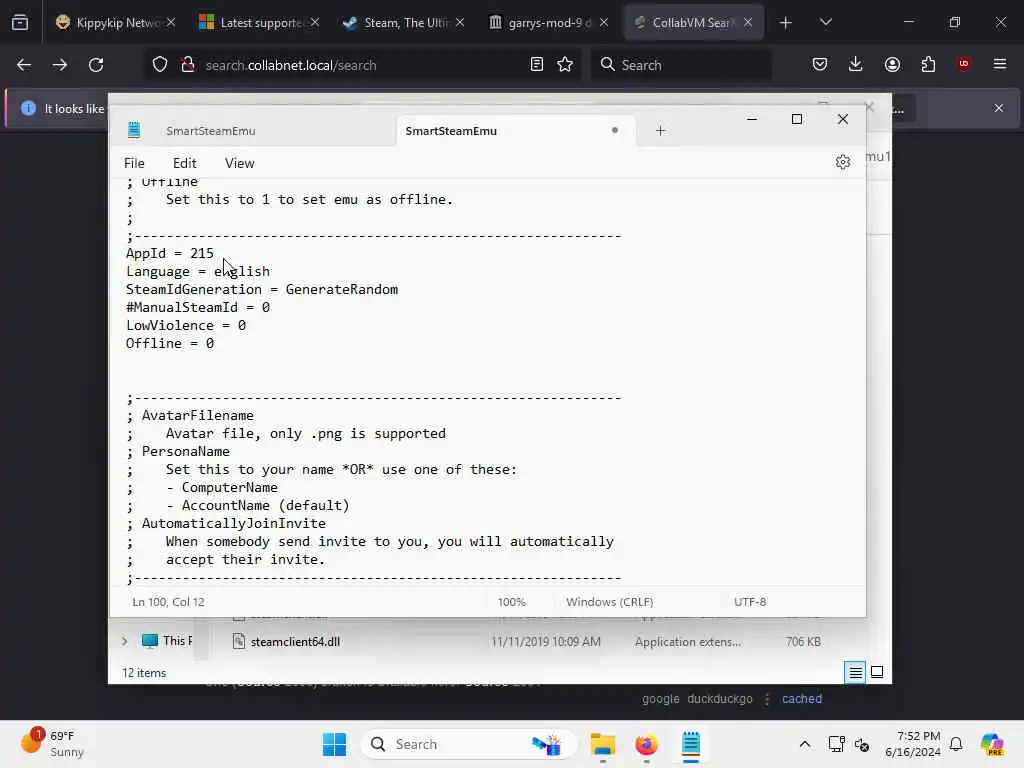
Task: Open Firefox Extensions menu
Action: coord(928,65)
